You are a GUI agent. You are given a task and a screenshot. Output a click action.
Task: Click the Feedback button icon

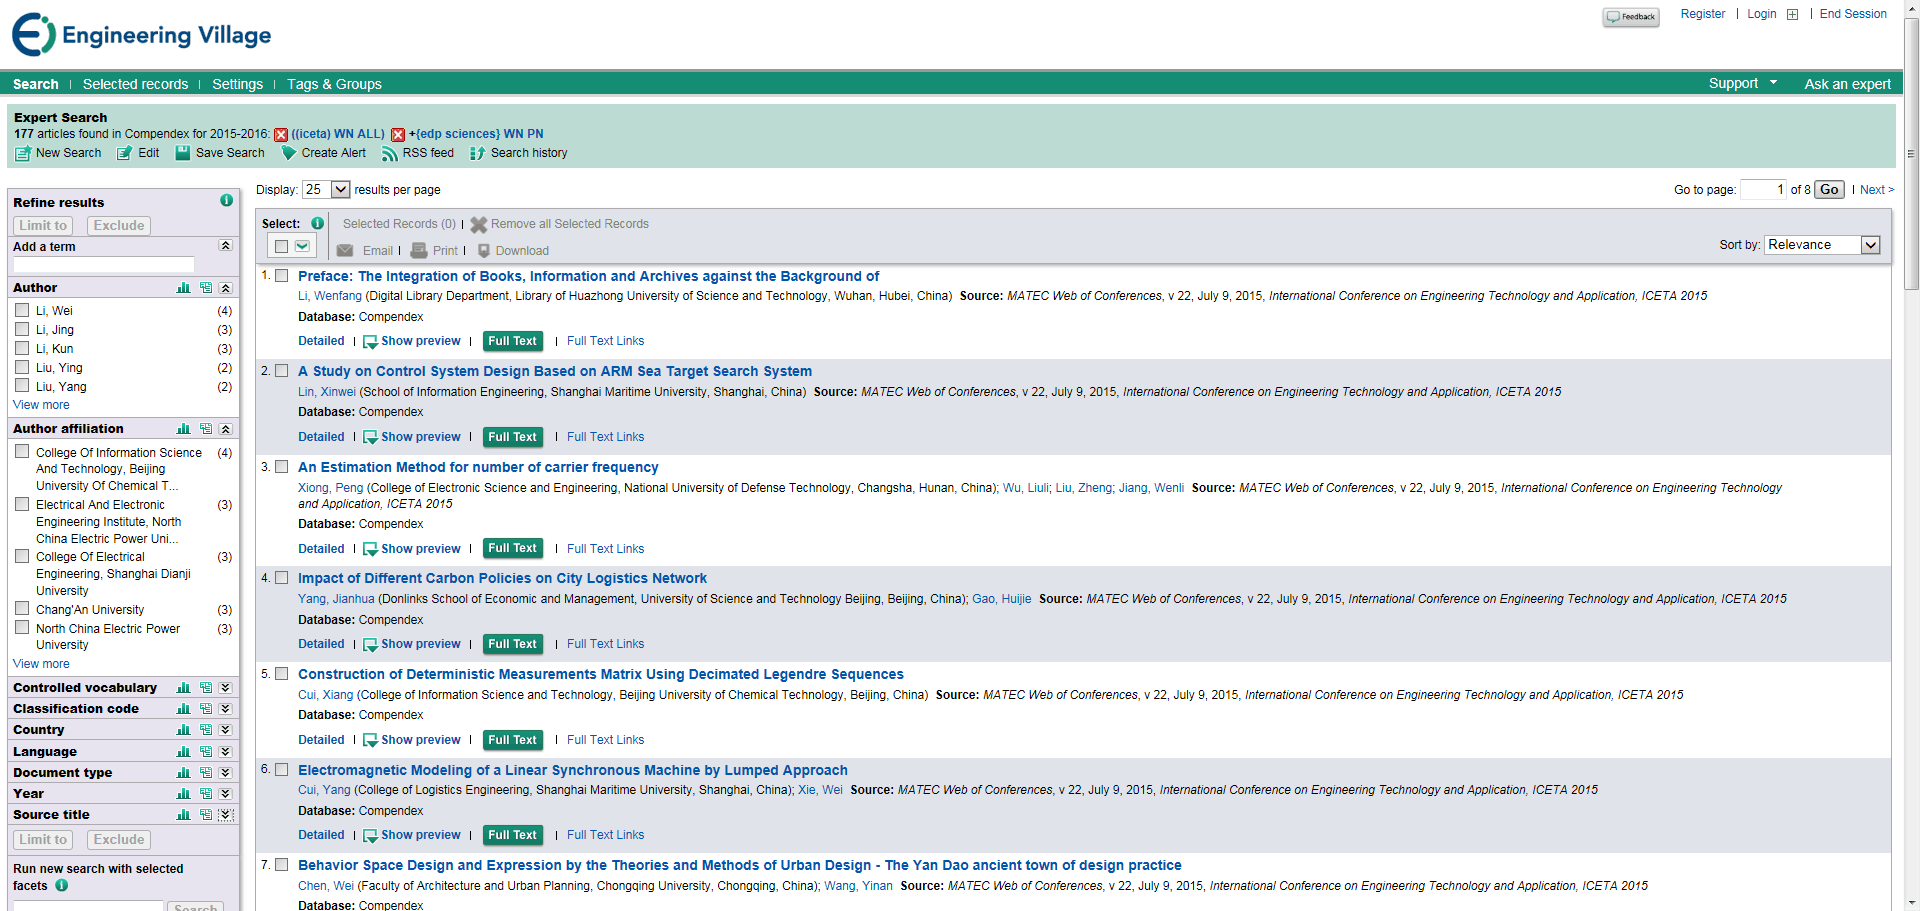pyautogui.click(x=1631, y=17)
